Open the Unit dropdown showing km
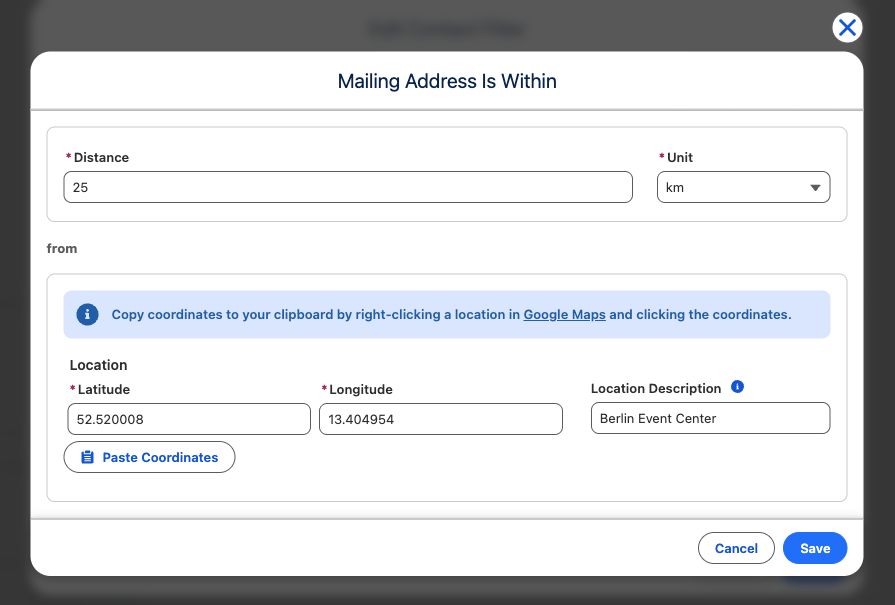Viewport: 895px width, 605px height. coord(743,187)
